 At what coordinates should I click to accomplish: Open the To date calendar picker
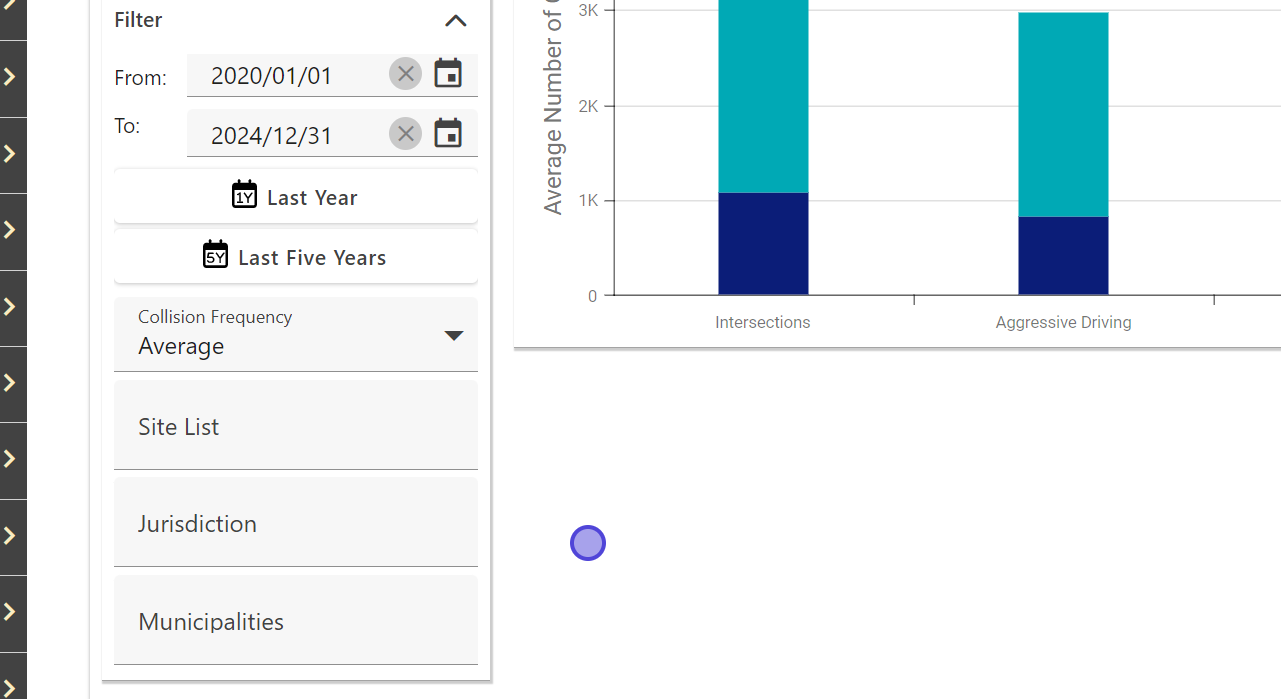pyautogui.click(x=448, y=134)
